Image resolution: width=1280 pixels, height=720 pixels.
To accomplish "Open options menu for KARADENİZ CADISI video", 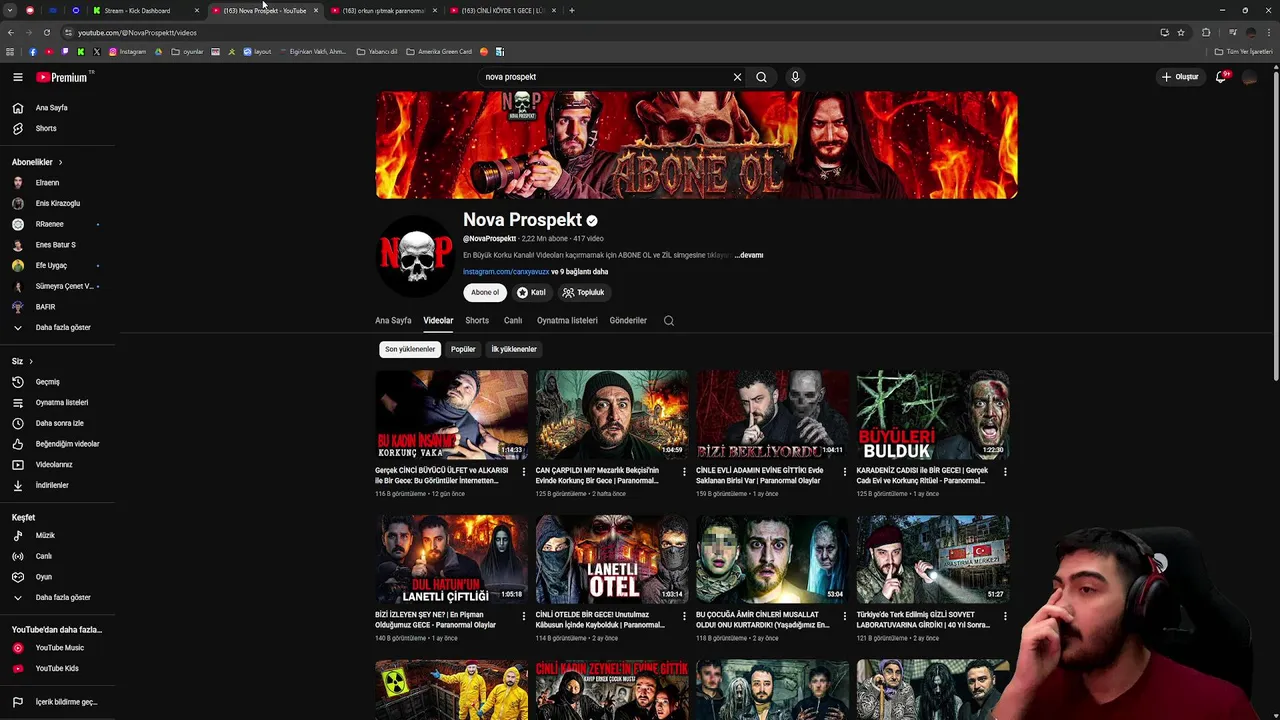I will coord(1005,472).
